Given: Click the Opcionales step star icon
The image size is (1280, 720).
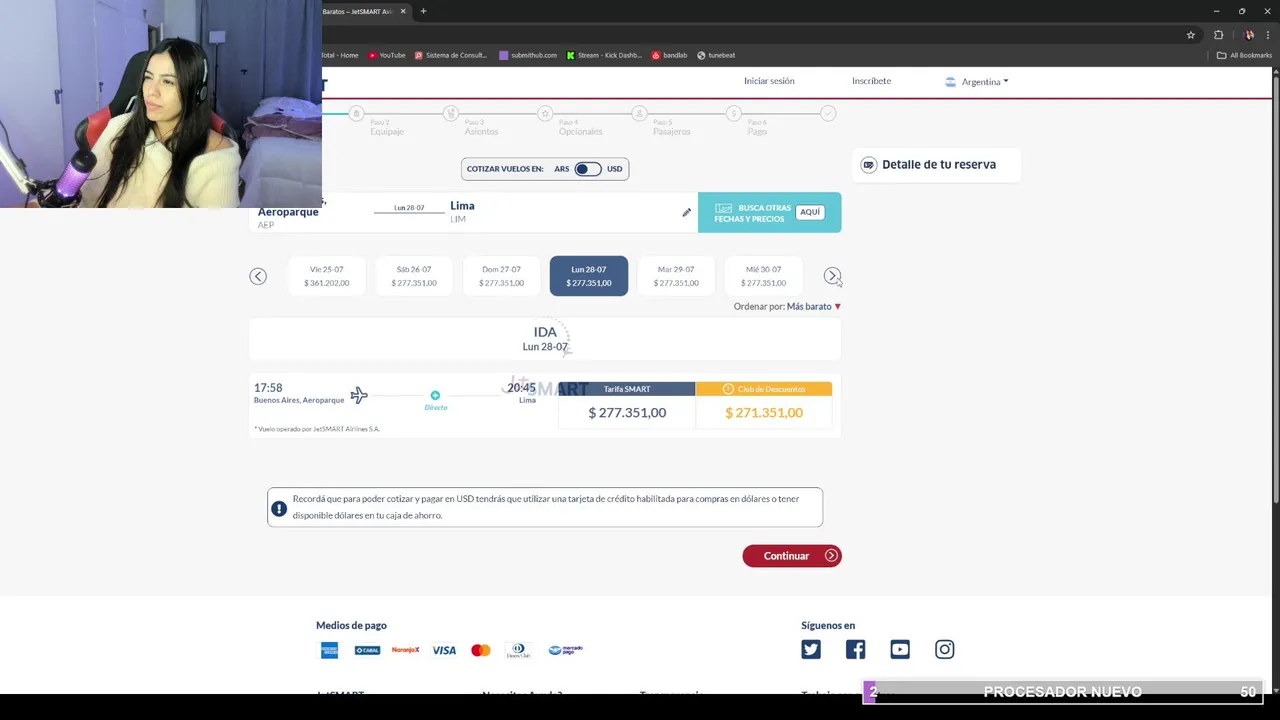Looking at the screenshot, I should [545, 114].
